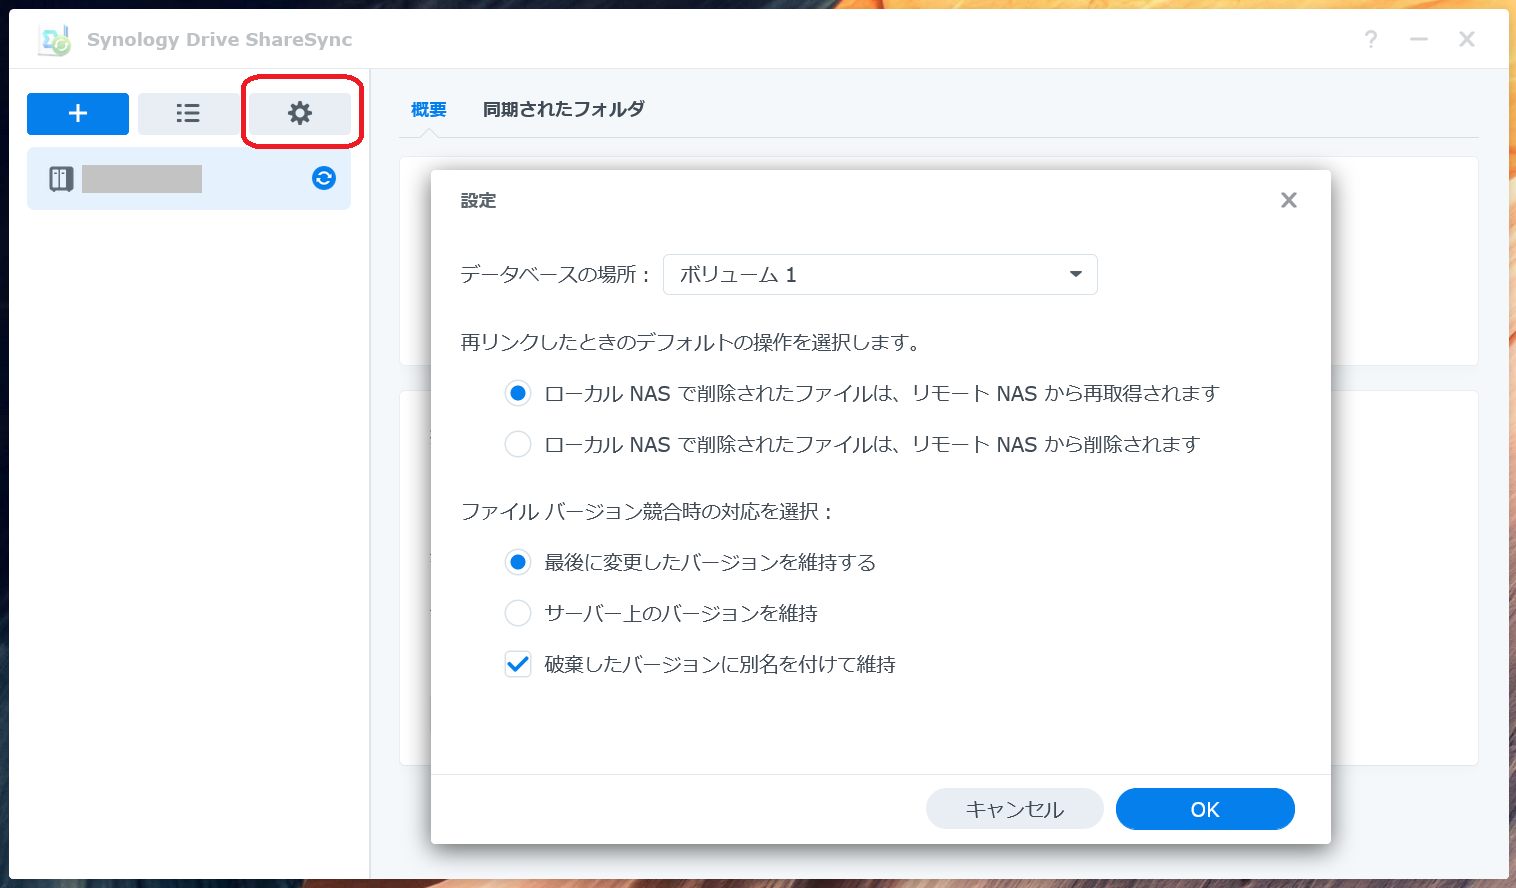This screenshot has width=1516, height=888.
Task: Click the blue circular sync status icon
Action: pos(322,178)
